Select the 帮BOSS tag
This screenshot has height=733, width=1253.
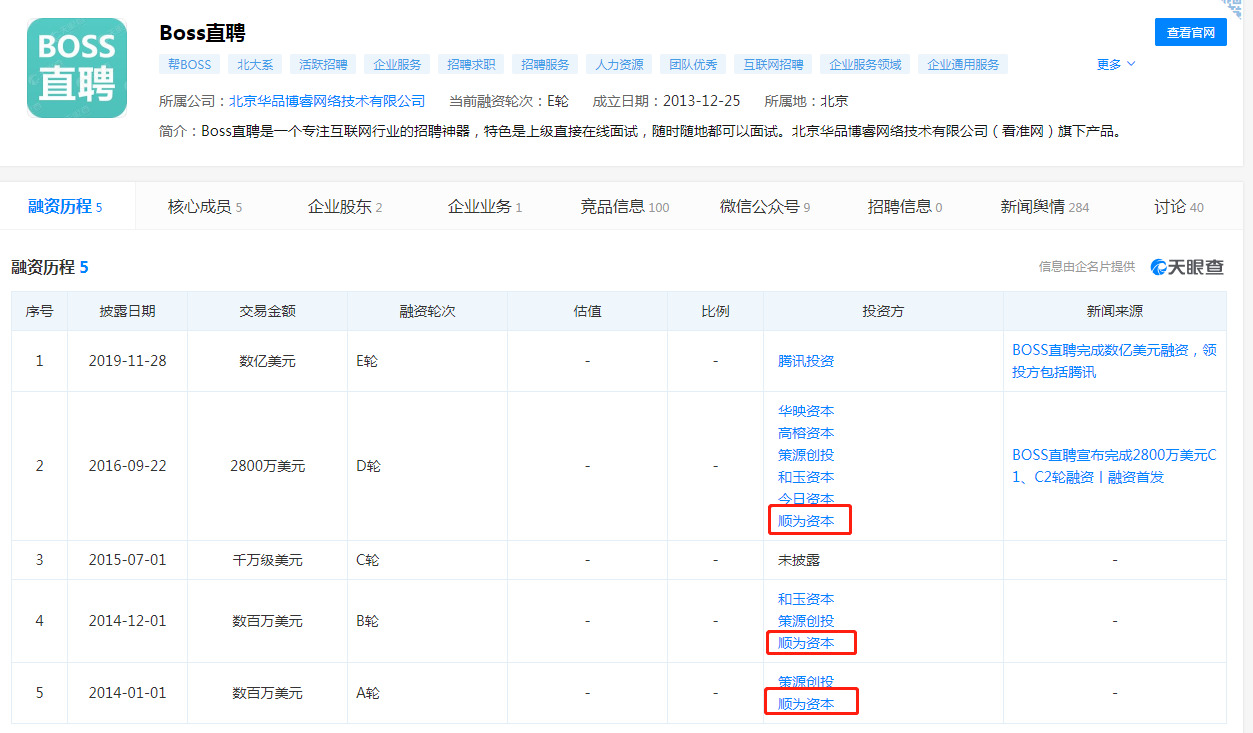click(190, 64)
